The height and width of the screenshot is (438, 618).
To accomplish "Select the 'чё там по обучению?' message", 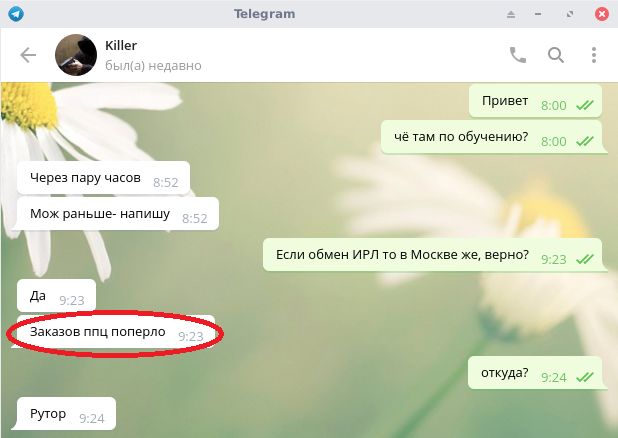I will coord(491,137).
